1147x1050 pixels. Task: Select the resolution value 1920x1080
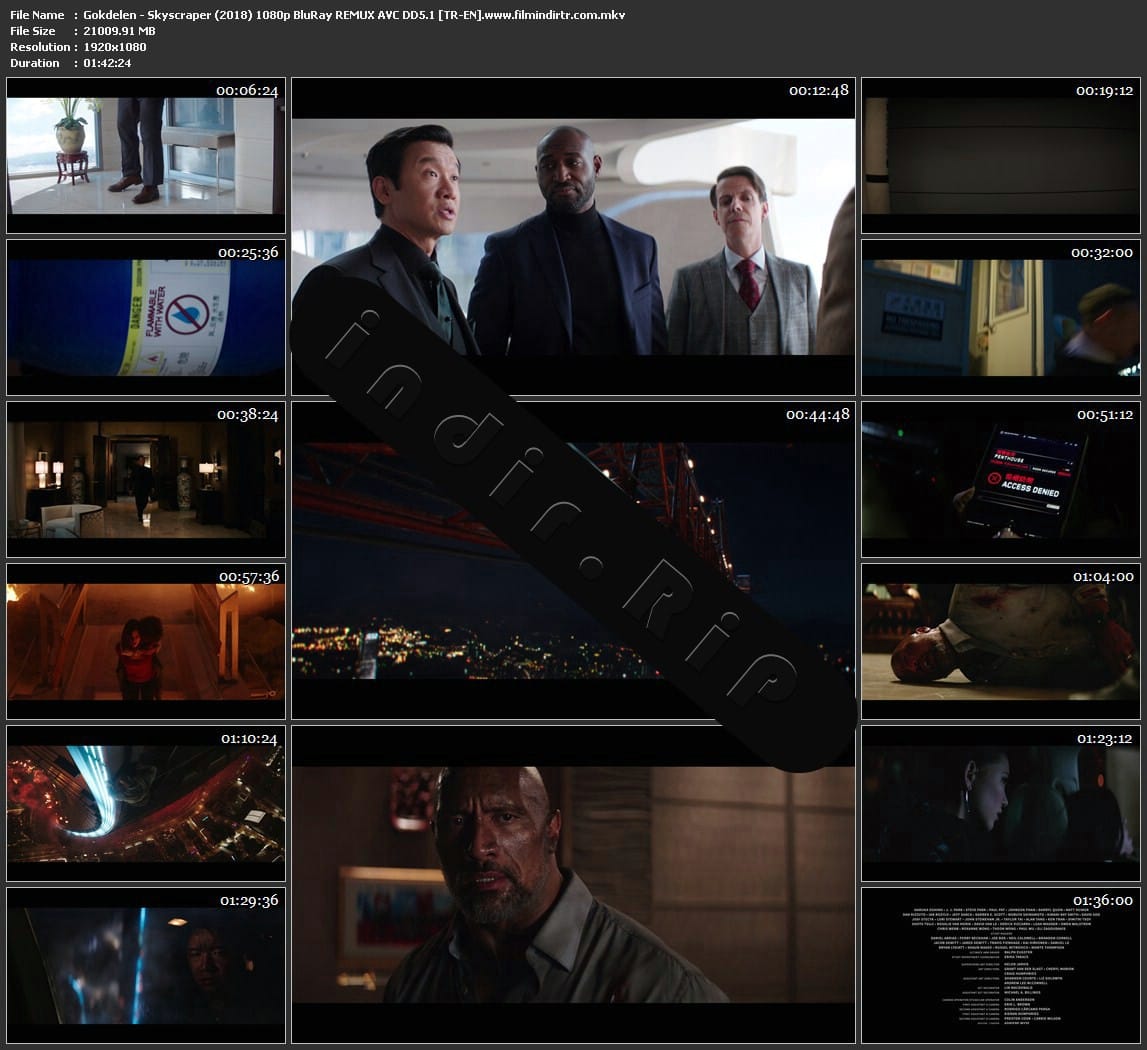(x=115, y=47)
